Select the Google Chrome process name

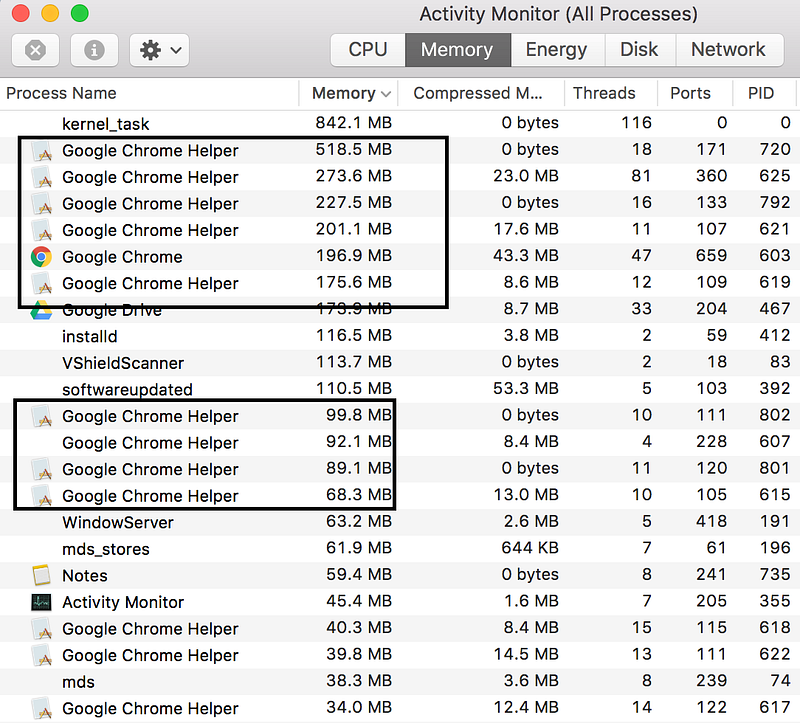pyautogui.click(x=122, y=257)
